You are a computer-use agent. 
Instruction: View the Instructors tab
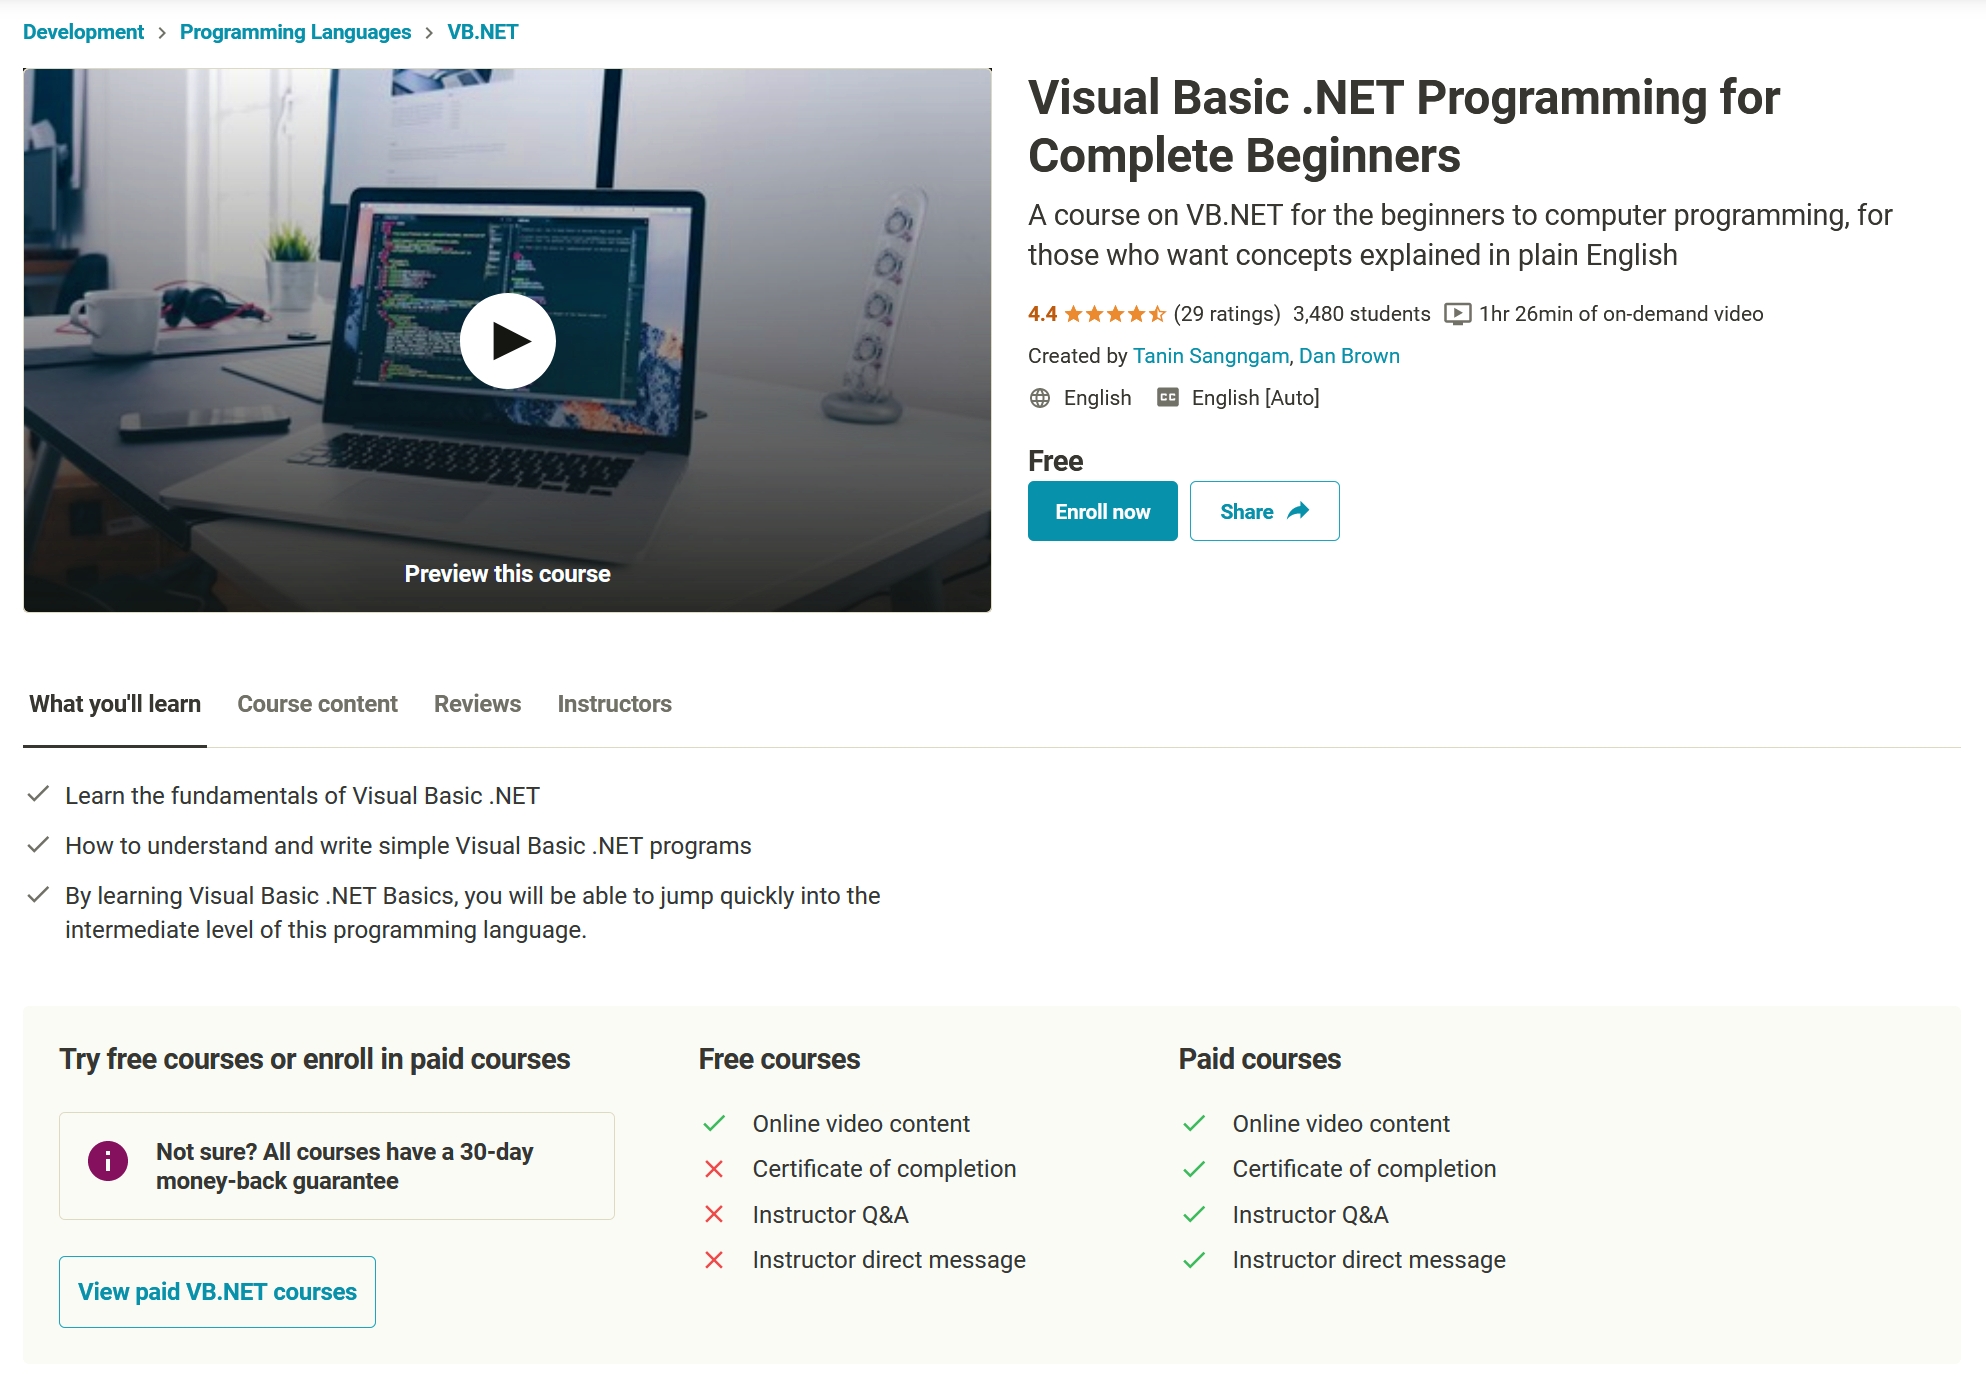pyautogui.click(x=615, y=703)
